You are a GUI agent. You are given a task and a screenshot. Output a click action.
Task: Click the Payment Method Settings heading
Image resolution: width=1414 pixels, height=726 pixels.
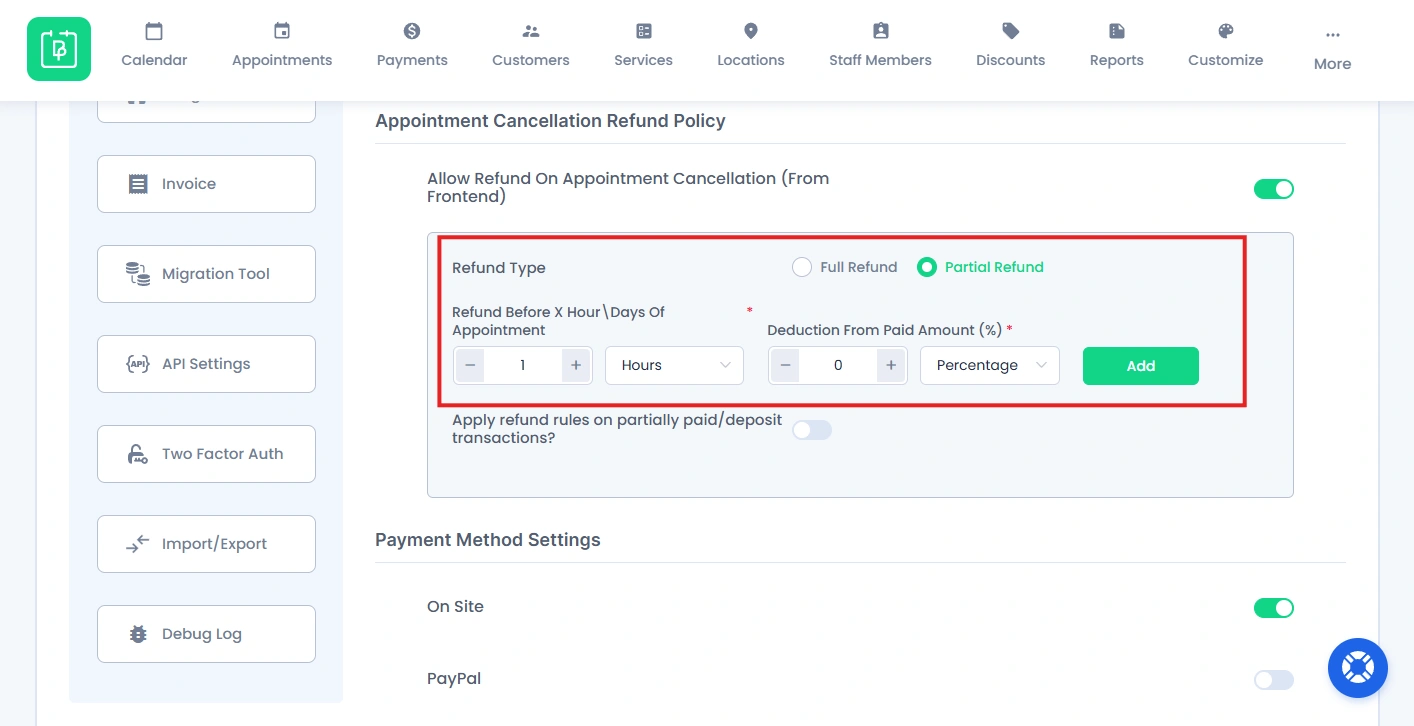tap(488, 540)
